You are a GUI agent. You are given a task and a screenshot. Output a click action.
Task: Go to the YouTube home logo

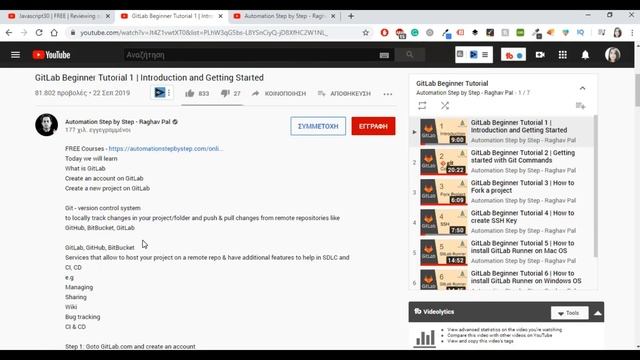51,55
